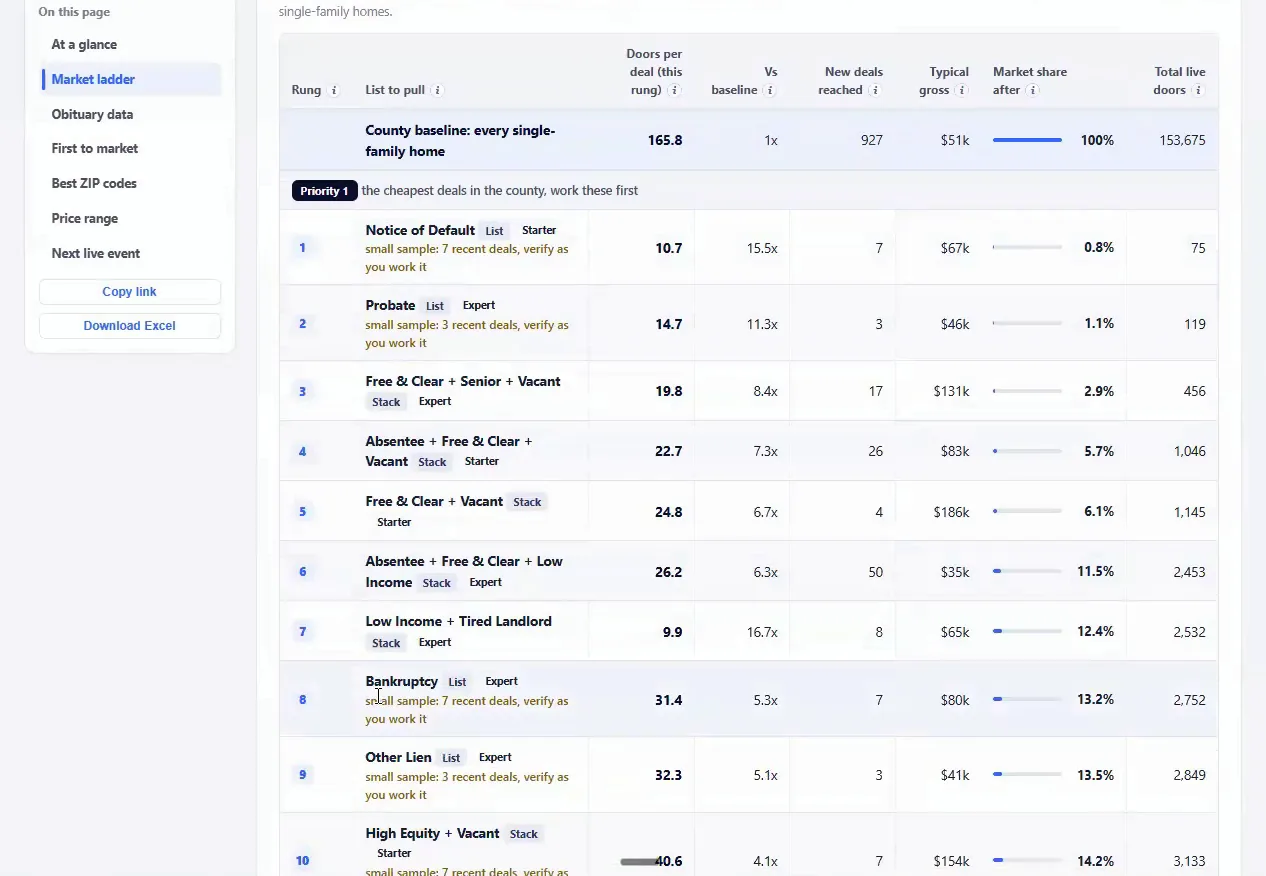The image size is (1266, 876).
Task: Click rung number 5 badge
Action: 302,512
